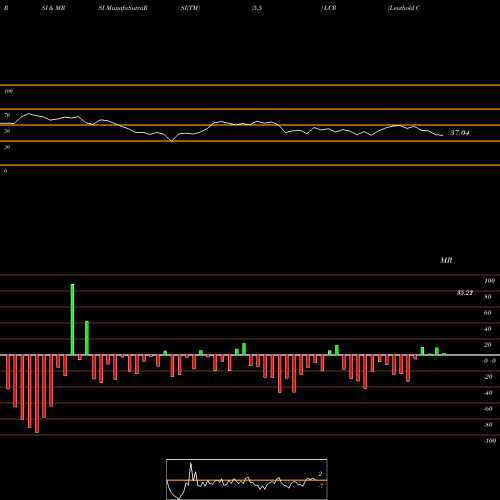Image resolution: width=500 pixels, height=500 pixels.
Task: Click the MR axis label -60
Action: (x=488, y=409)
